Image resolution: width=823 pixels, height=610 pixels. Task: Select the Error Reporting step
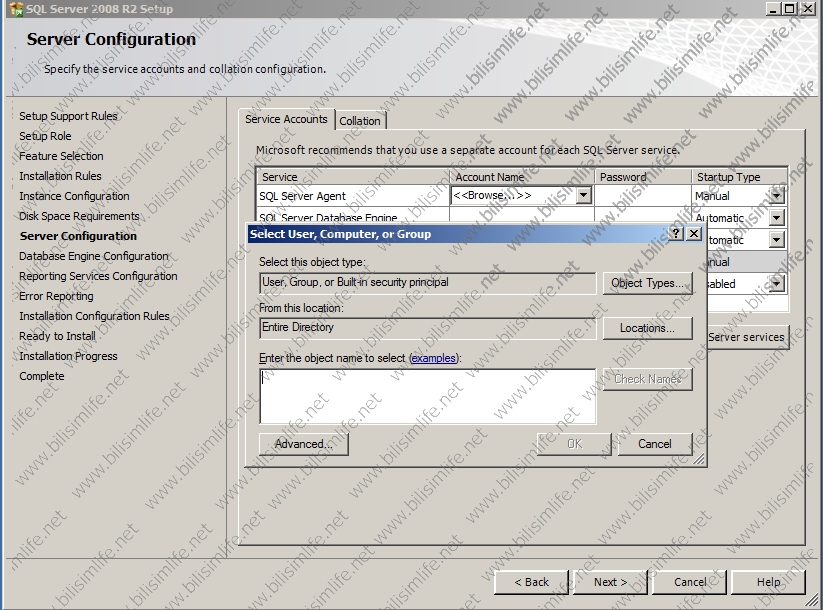[x=56, y=296]
